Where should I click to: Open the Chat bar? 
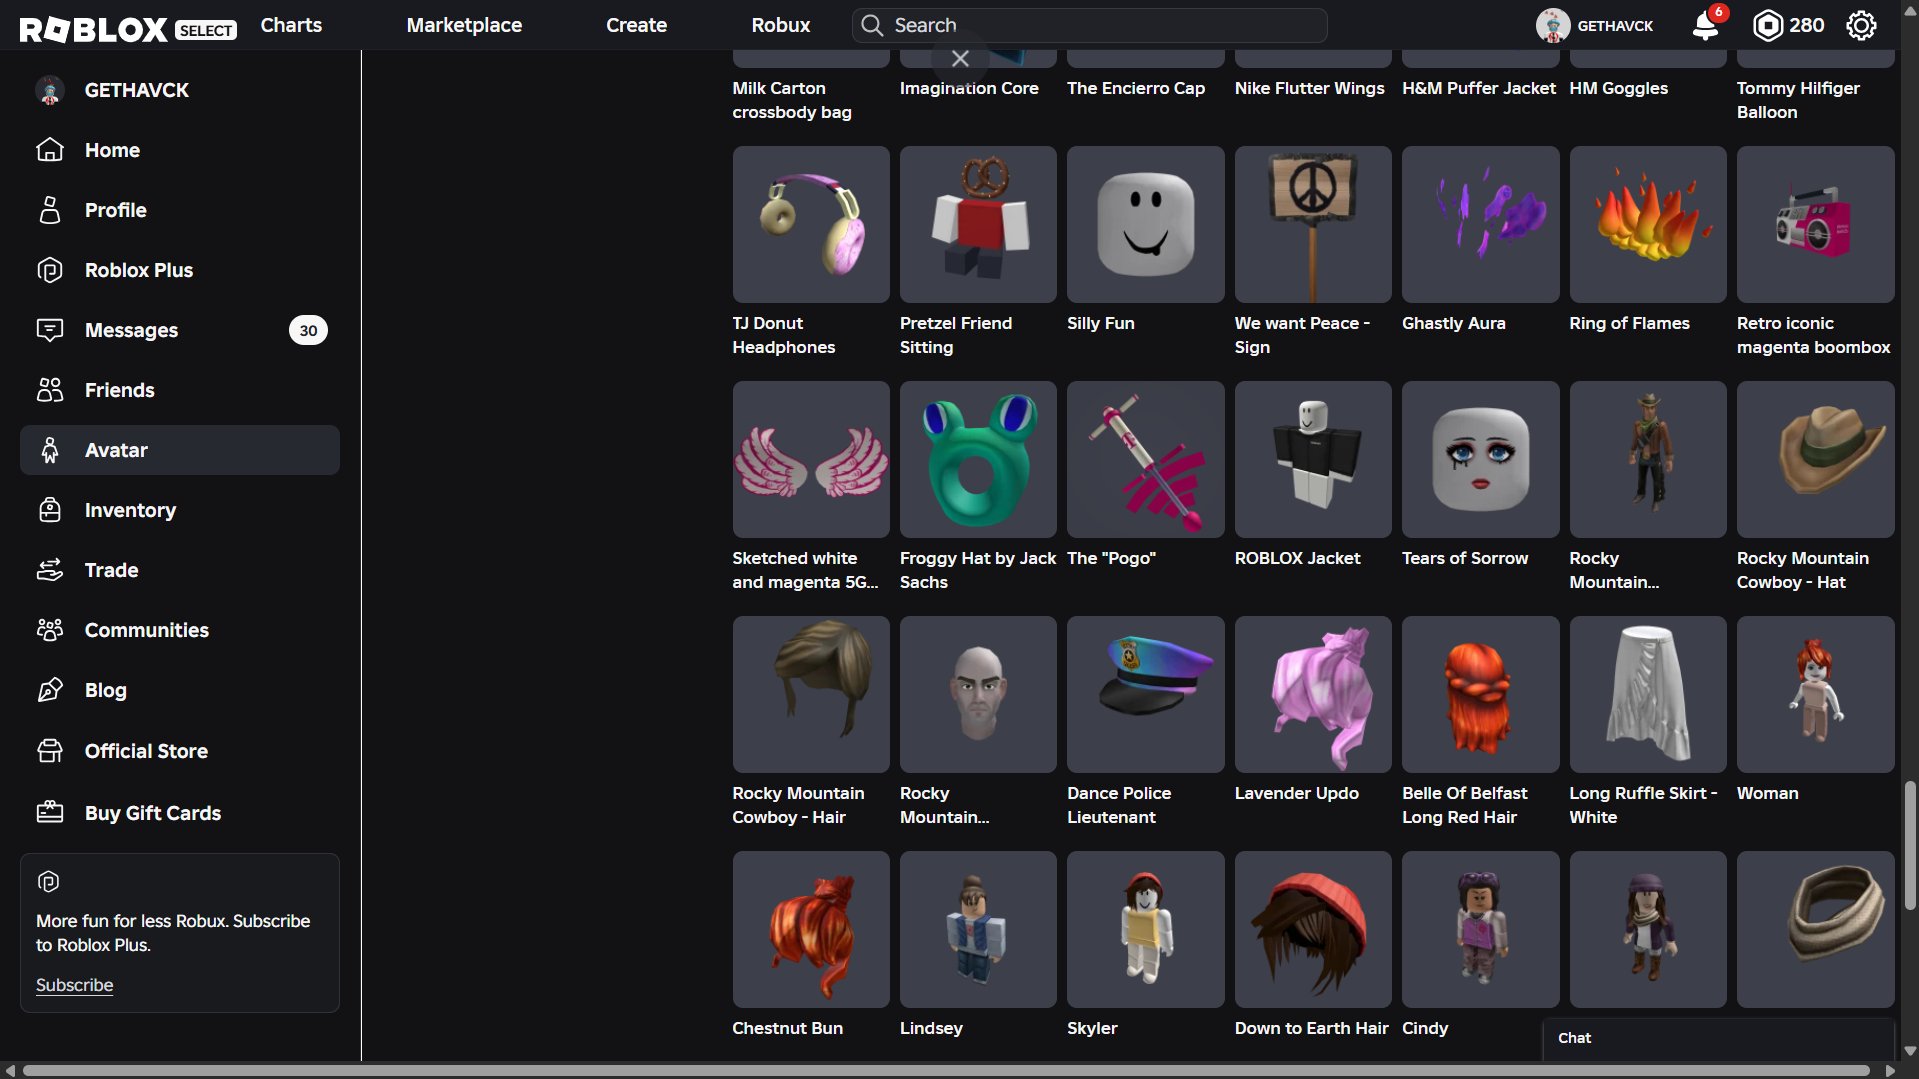[x=1718, y=1038]
